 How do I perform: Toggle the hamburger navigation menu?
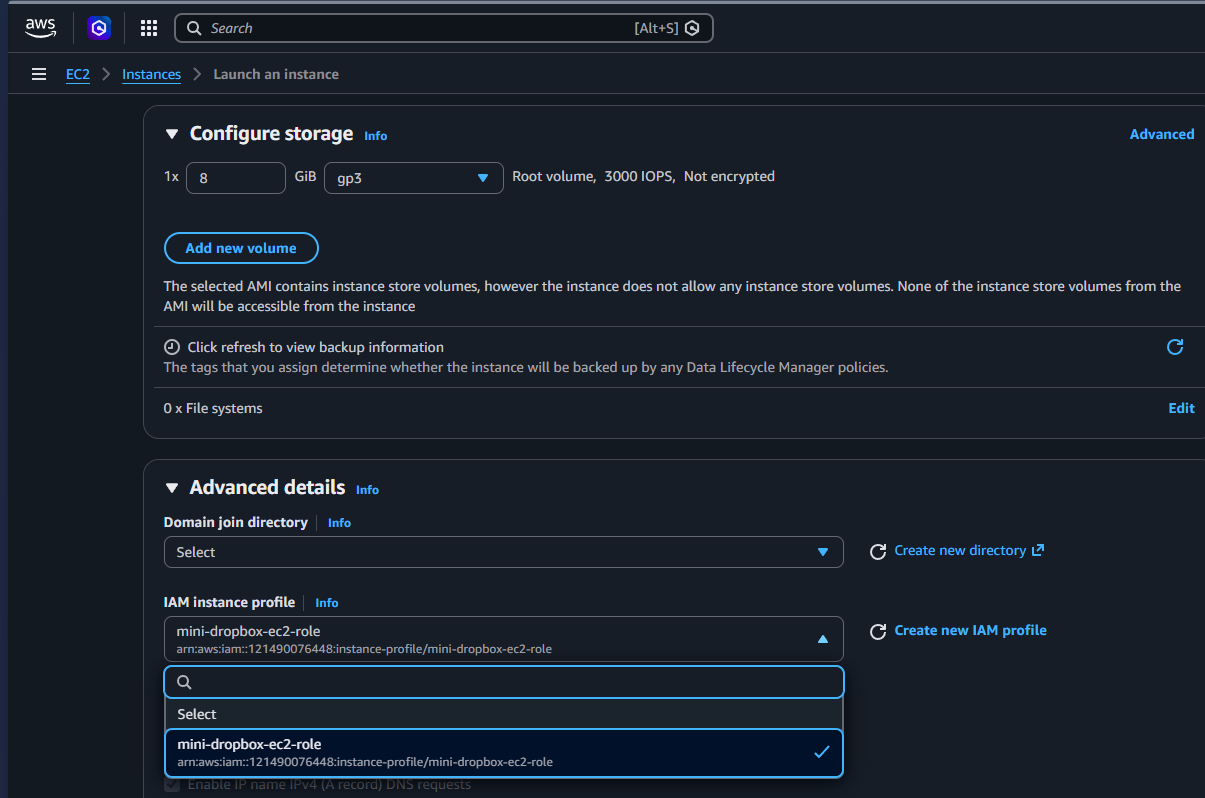[x=39, y=74]
